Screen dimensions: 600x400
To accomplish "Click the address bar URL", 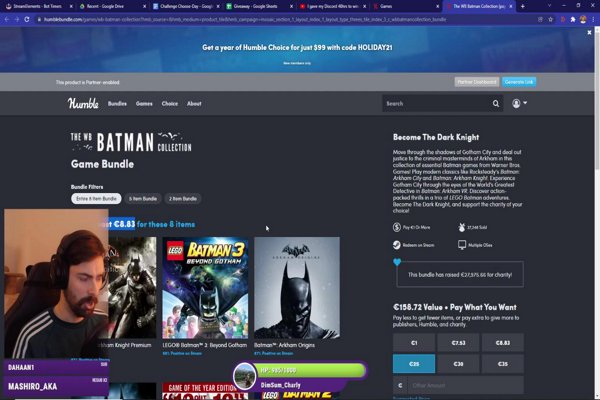I will tap(245, 19).
